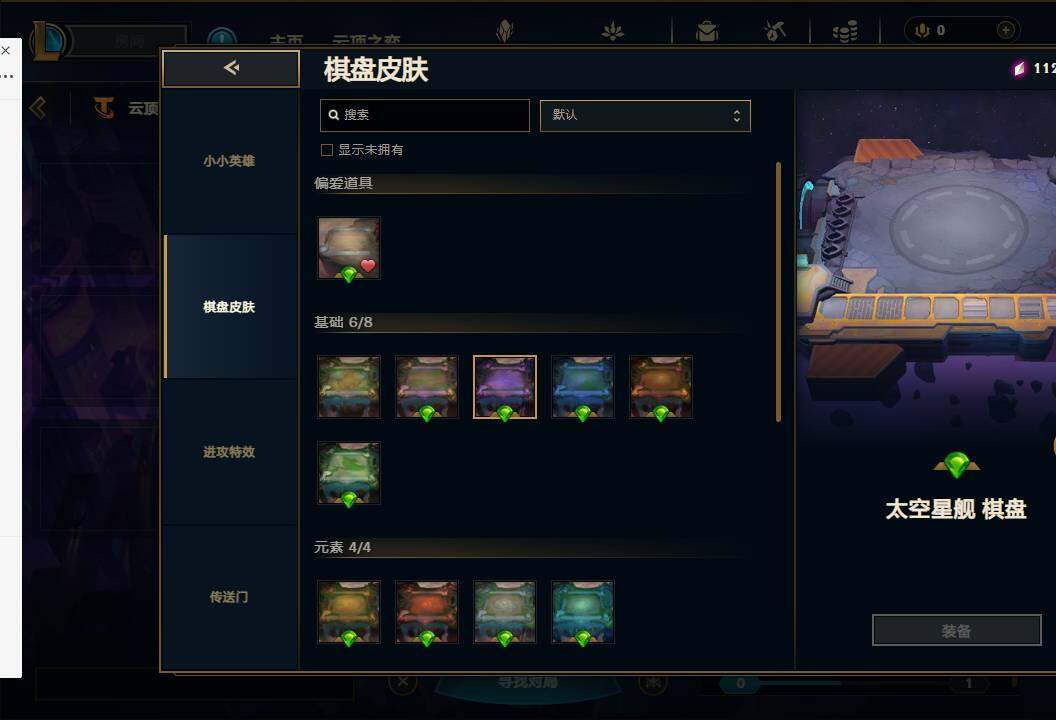The width and height of the screenshot is (1056, 720).
Task: Click the back arrow button
Action: pyautogui.click(x=231, y=68)
